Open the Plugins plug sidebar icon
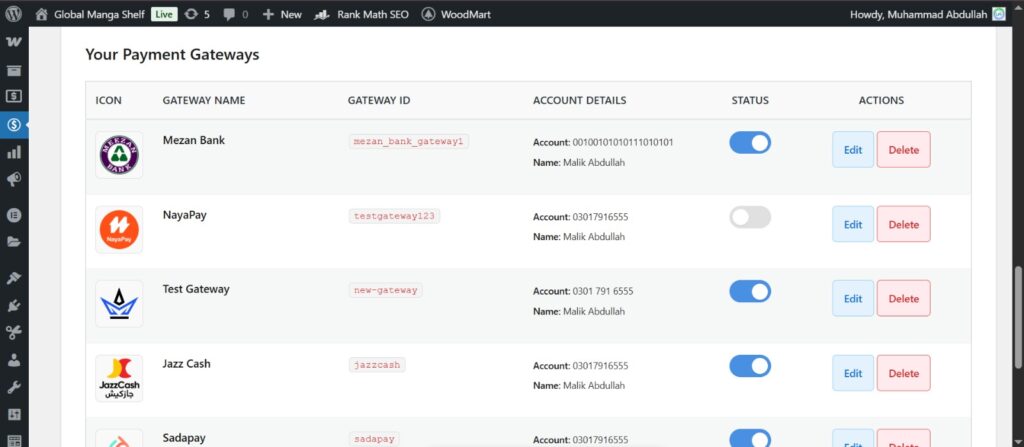Viewport: 1024px width, 447px height. [14, 305]
